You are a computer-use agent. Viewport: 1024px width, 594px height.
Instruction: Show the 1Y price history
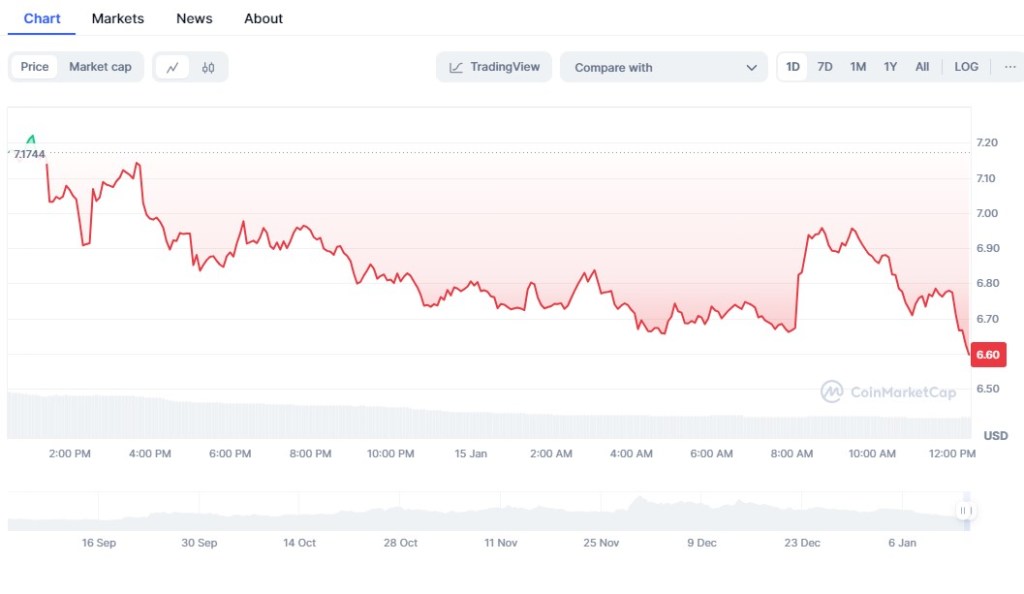tap(890, 67)
